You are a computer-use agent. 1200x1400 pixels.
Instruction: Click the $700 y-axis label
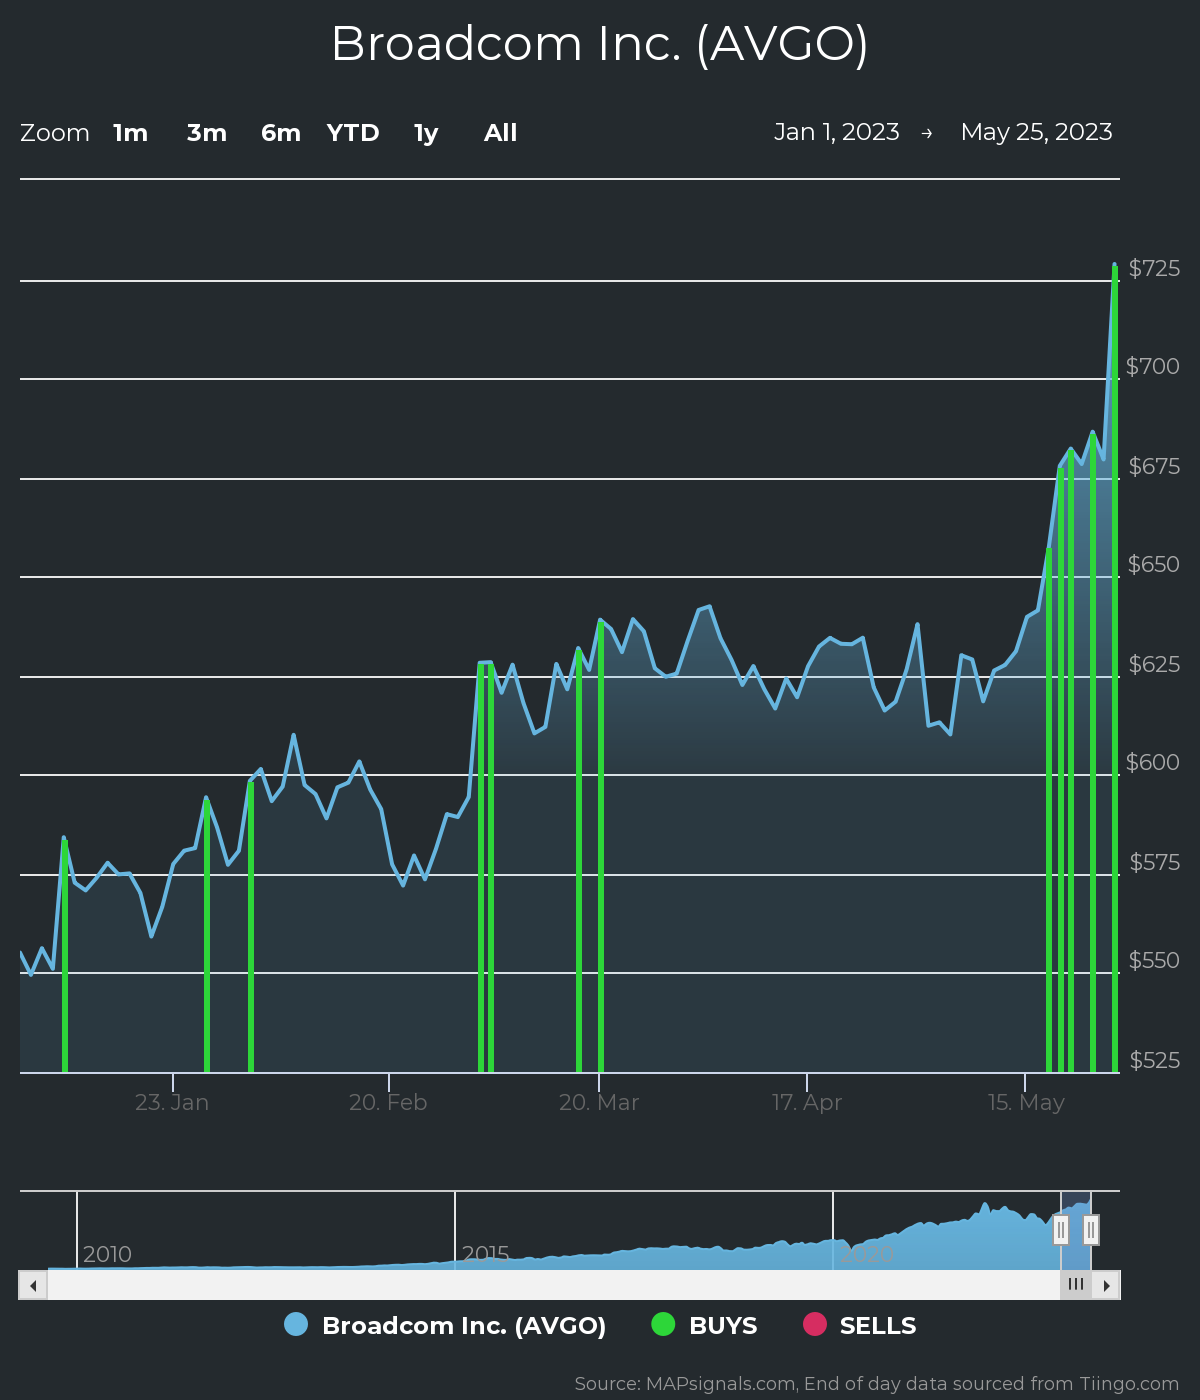click(1153, 366)
